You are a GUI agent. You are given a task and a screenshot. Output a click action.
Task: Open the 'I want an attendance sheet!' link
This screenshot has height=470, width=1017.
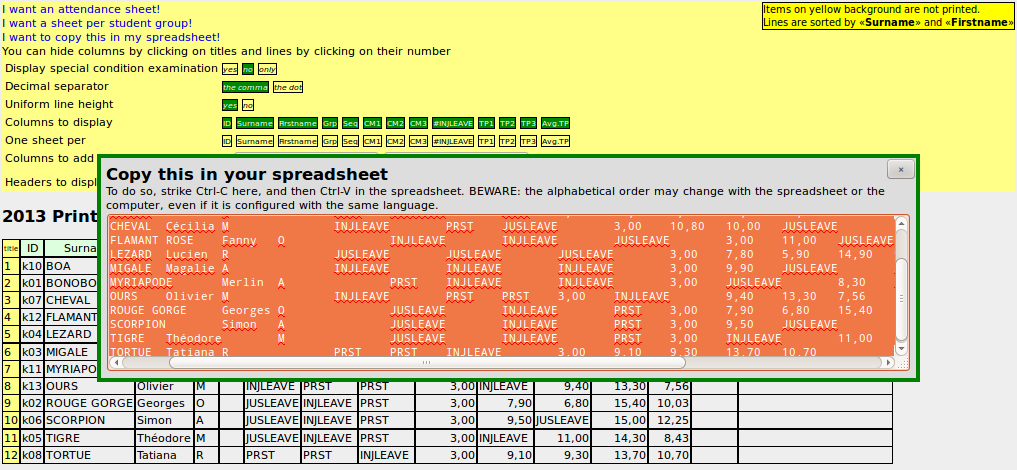pyautogui.click(x=81, y=9)
